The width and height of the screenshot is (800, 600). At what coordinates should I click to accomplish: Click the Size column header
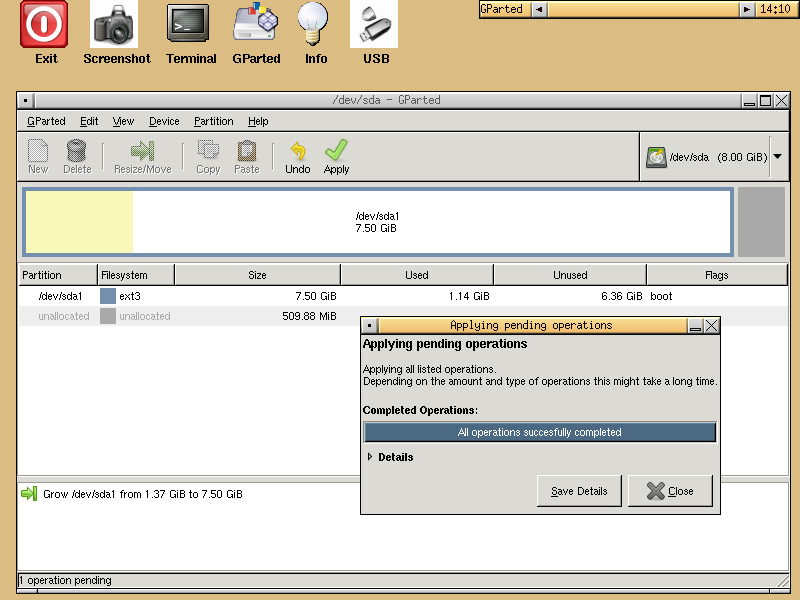pos(257,275)
